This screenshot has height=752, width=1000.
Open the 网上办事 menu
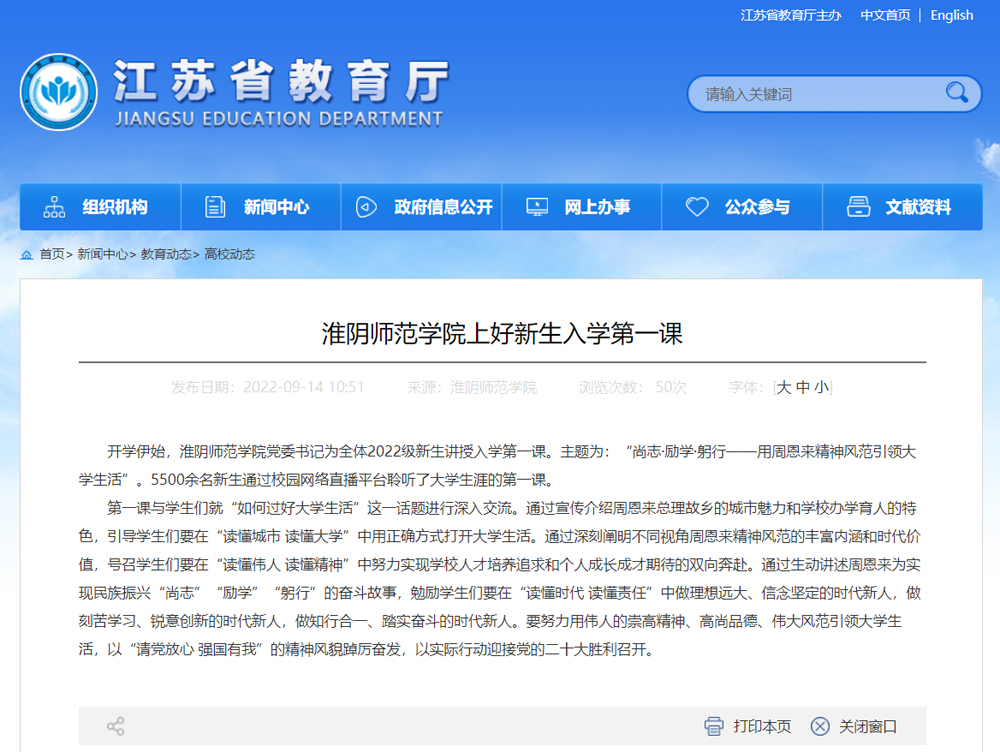pos(582,207)
